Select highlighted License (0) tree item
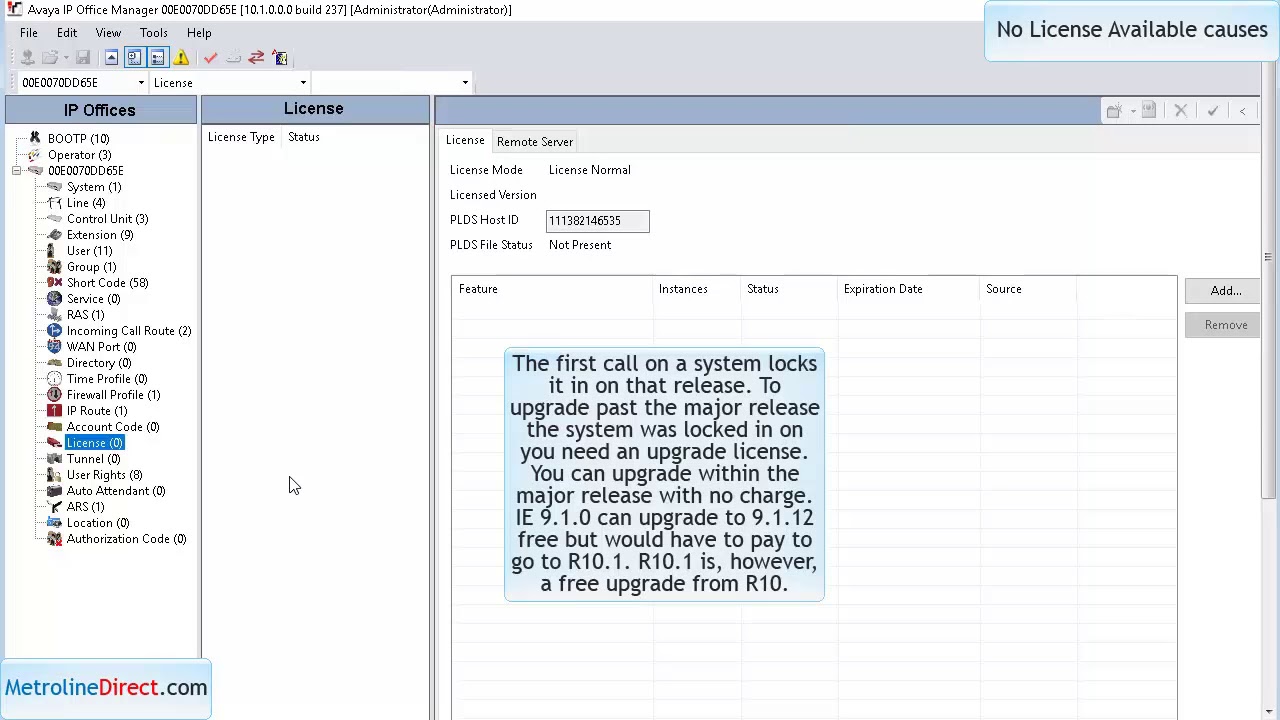This screenshot has height=720, width=1280. (x=94, y=443)
